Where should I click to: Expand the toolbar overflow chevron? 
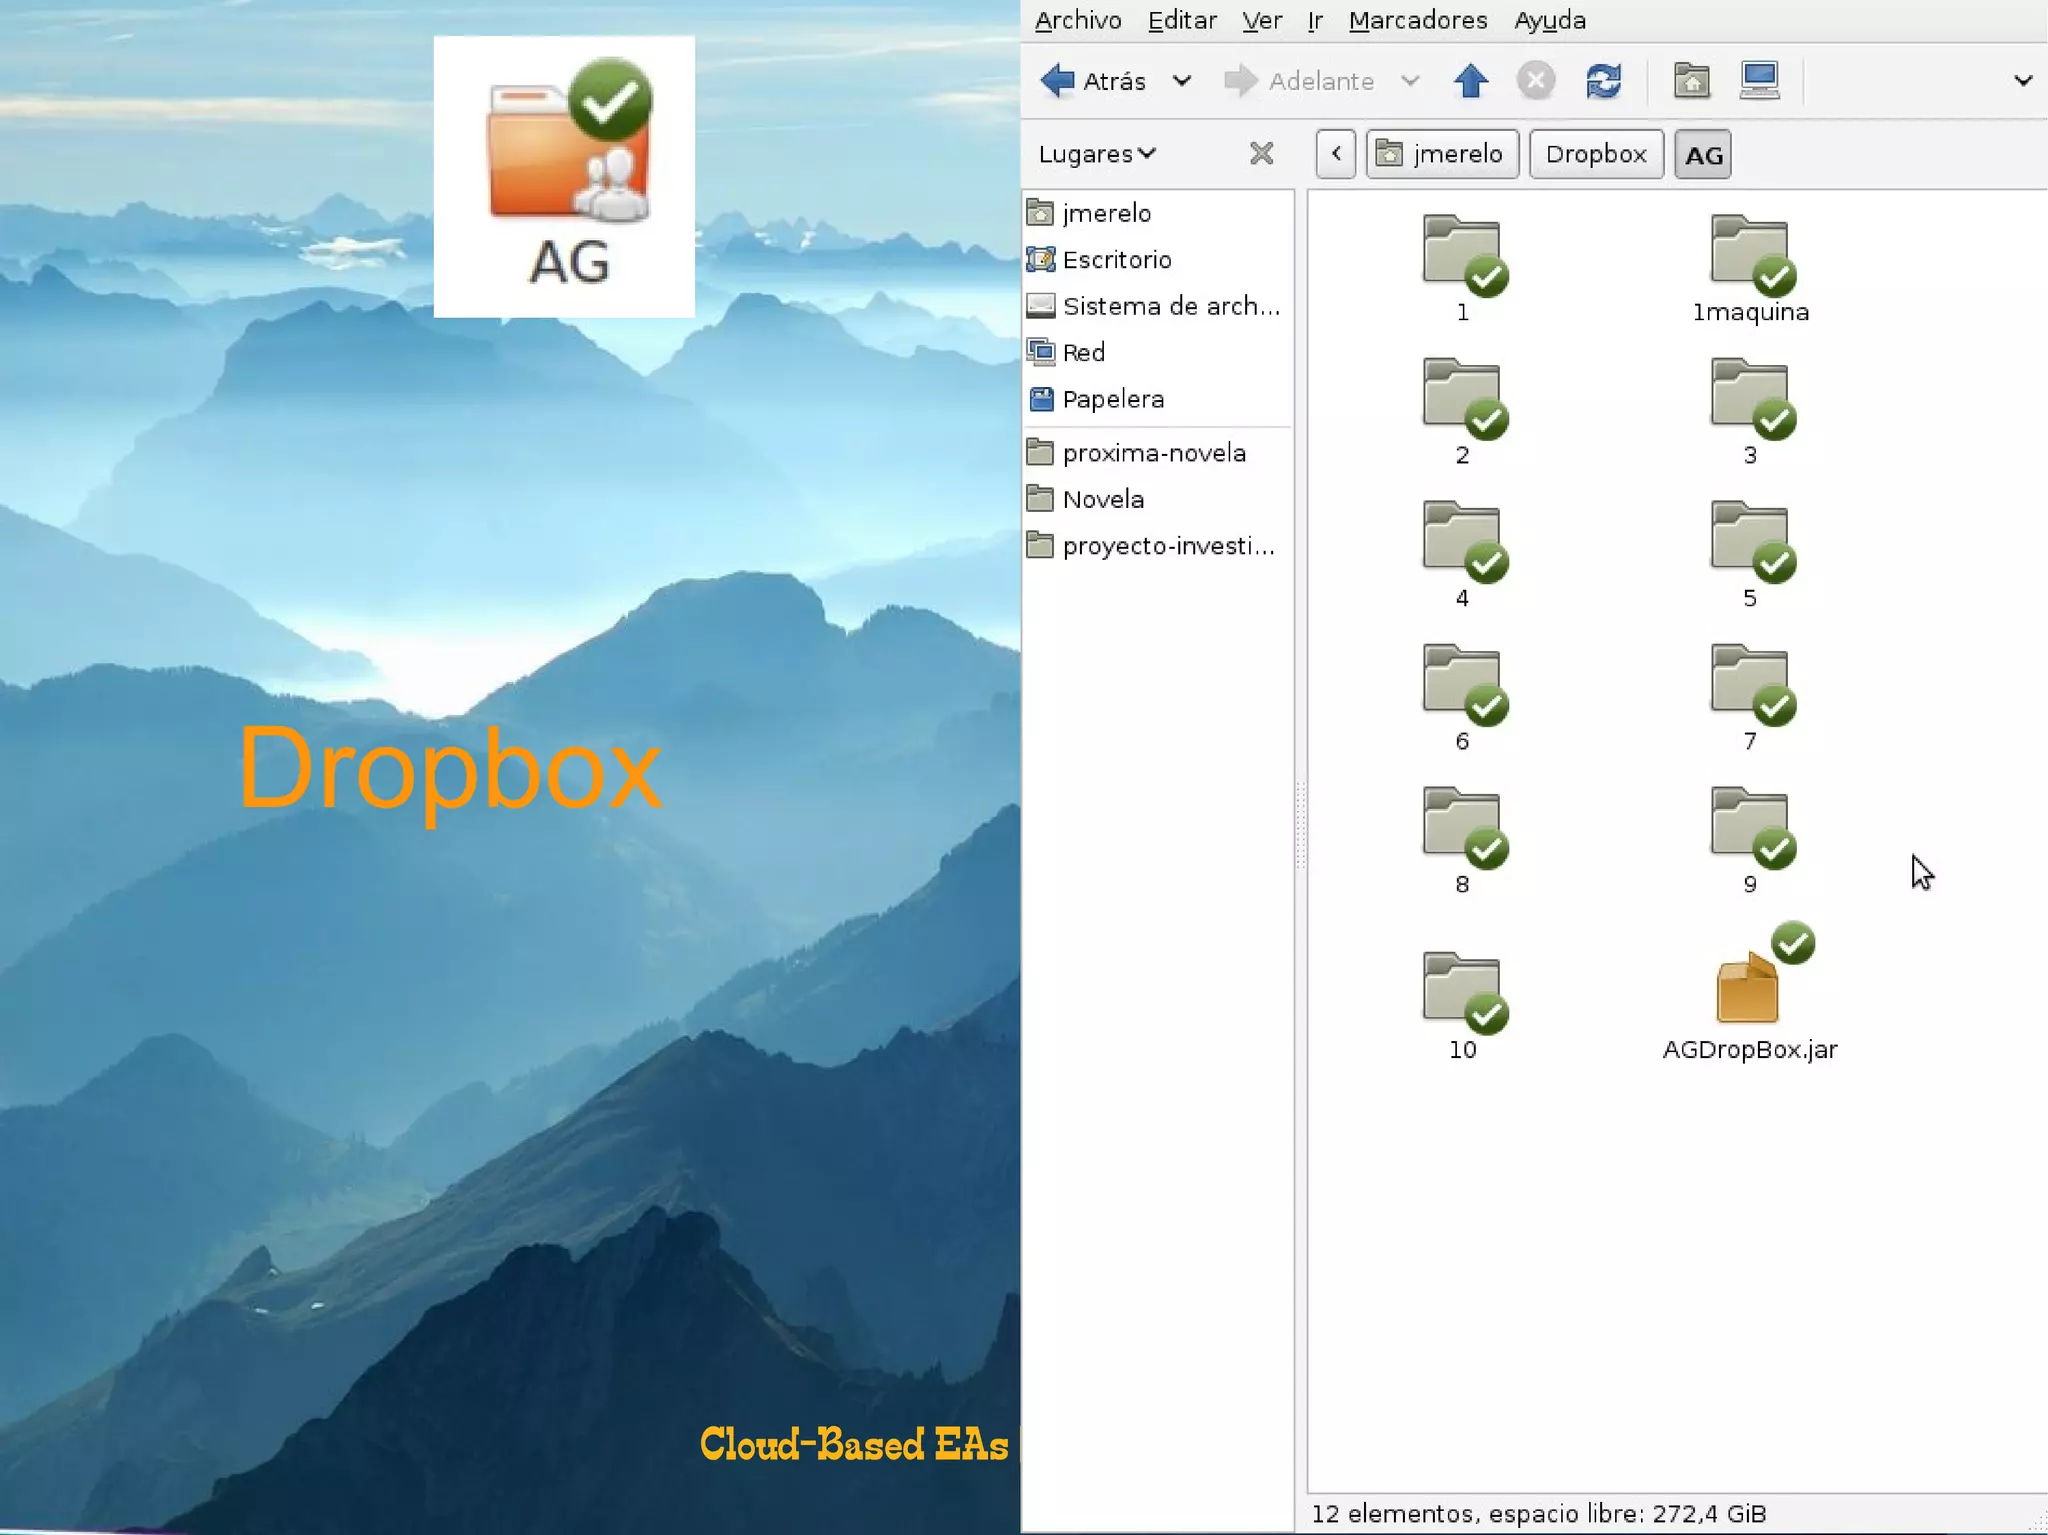coord(2022,81)
